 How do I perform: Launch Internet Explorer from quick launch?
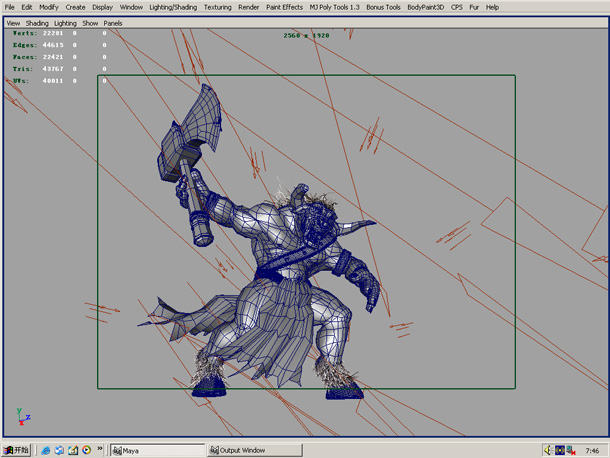[46, 450]
